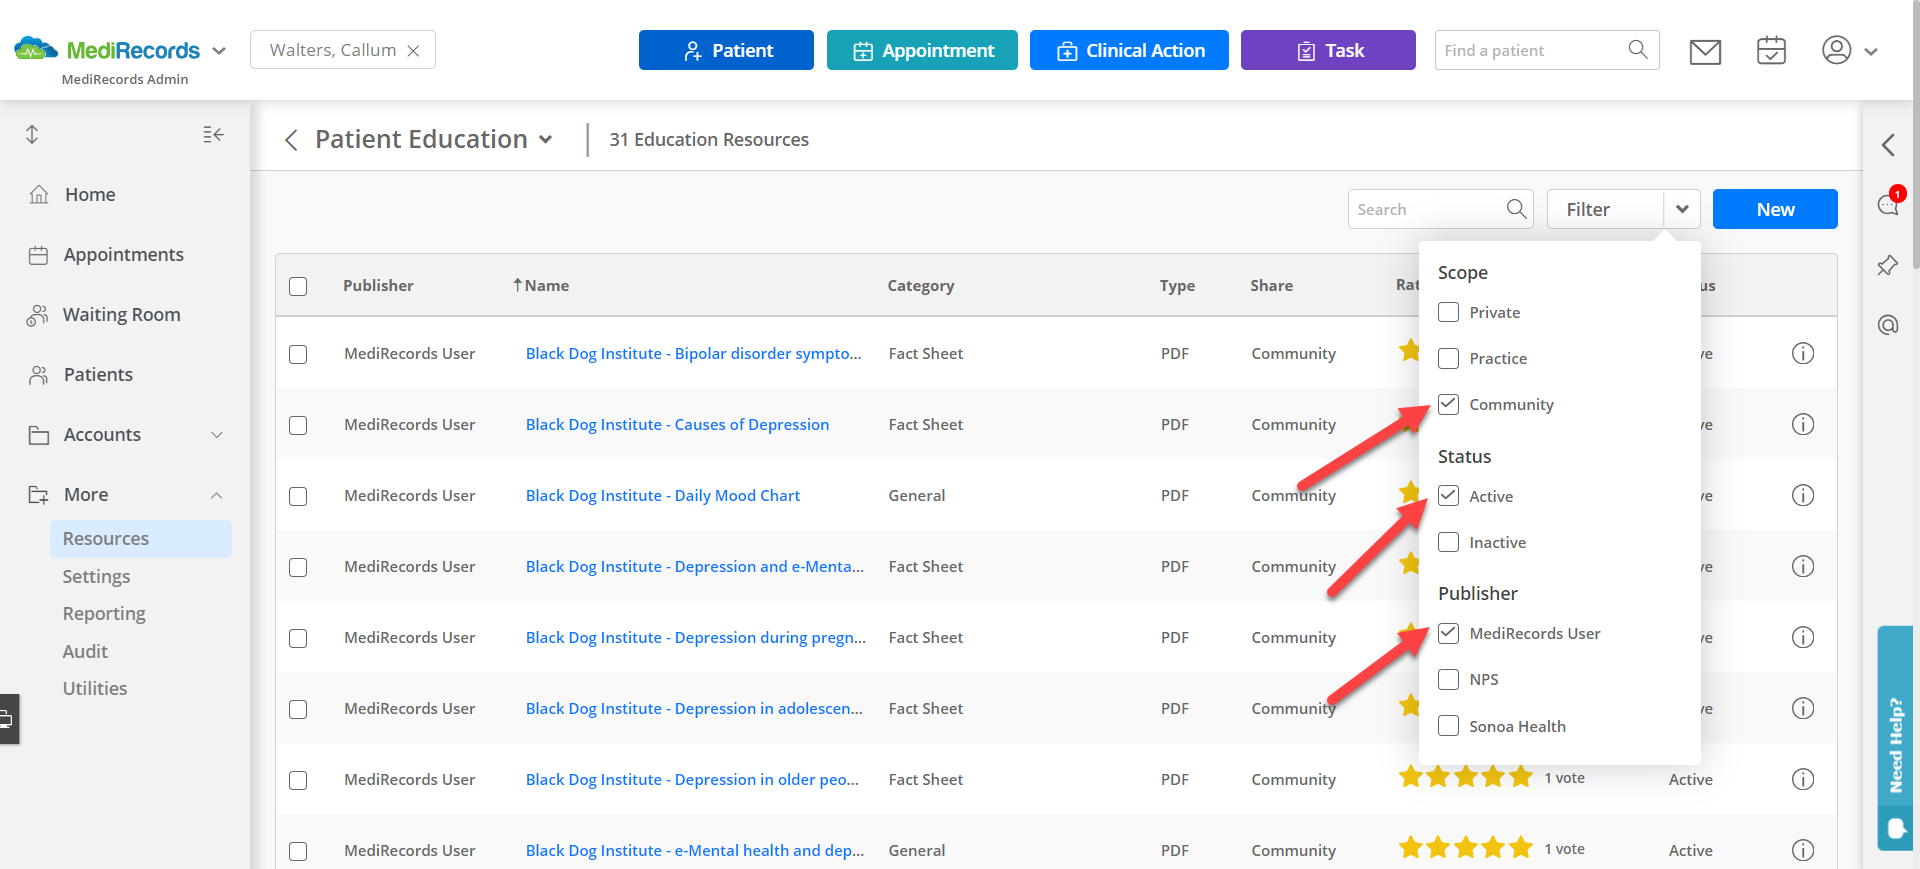Click the vertical sort arrows icon in sidebar

click(32, 134)
